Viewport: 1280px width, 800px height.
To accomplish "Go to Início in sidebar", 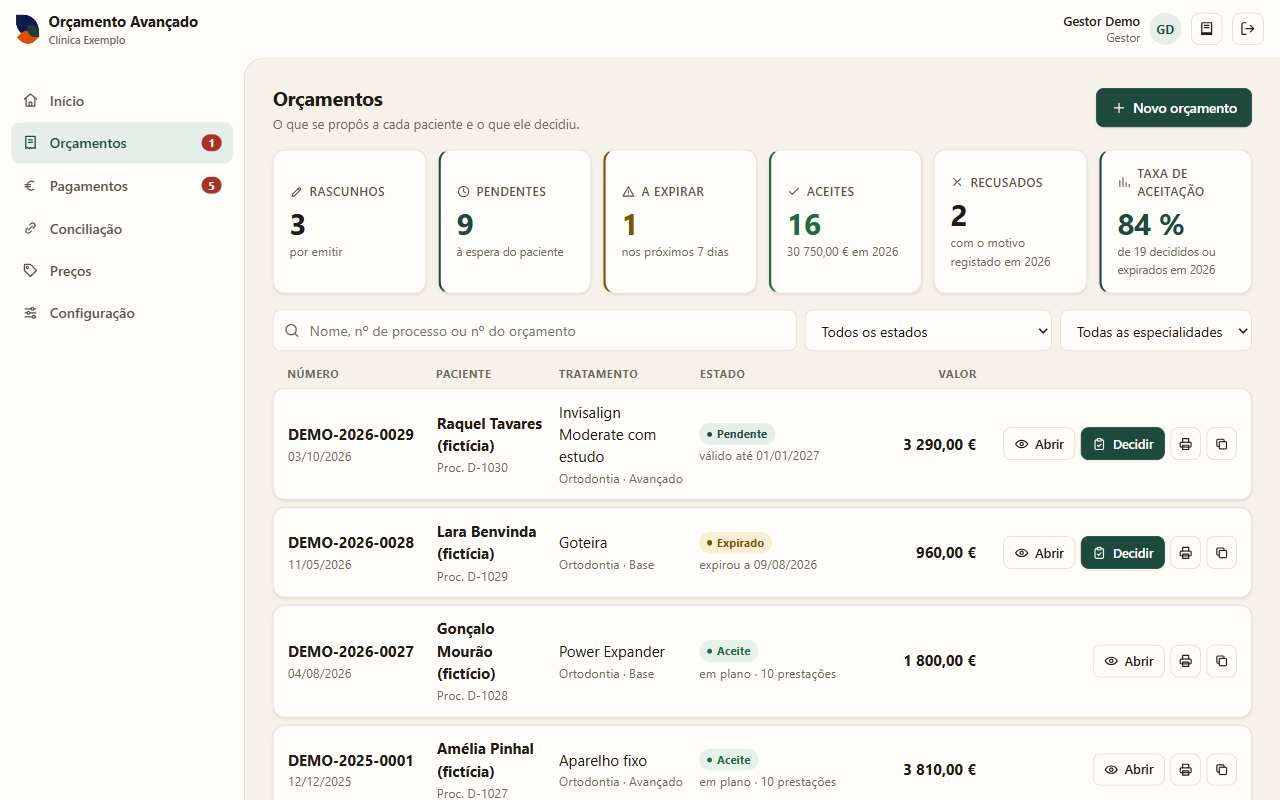I will click(122, 101).
